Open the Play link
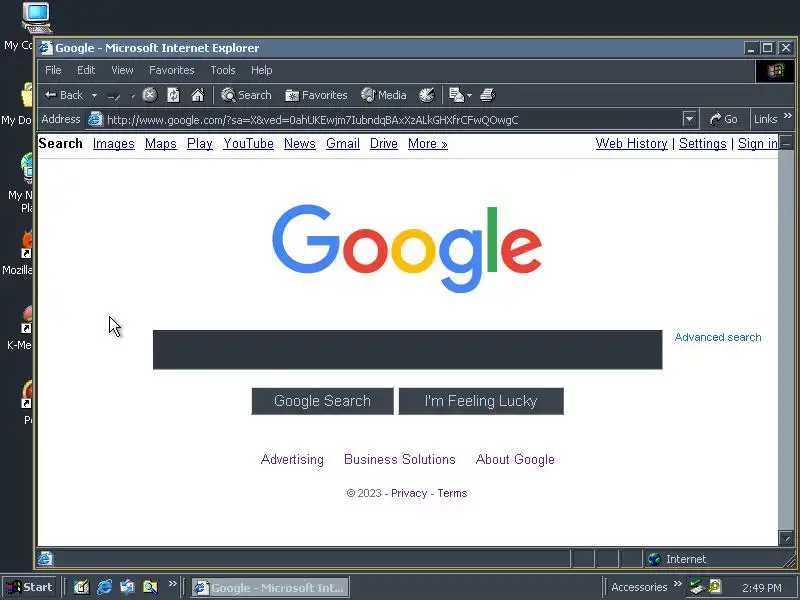This screenshot has height=600, width=800. point(199,144)
